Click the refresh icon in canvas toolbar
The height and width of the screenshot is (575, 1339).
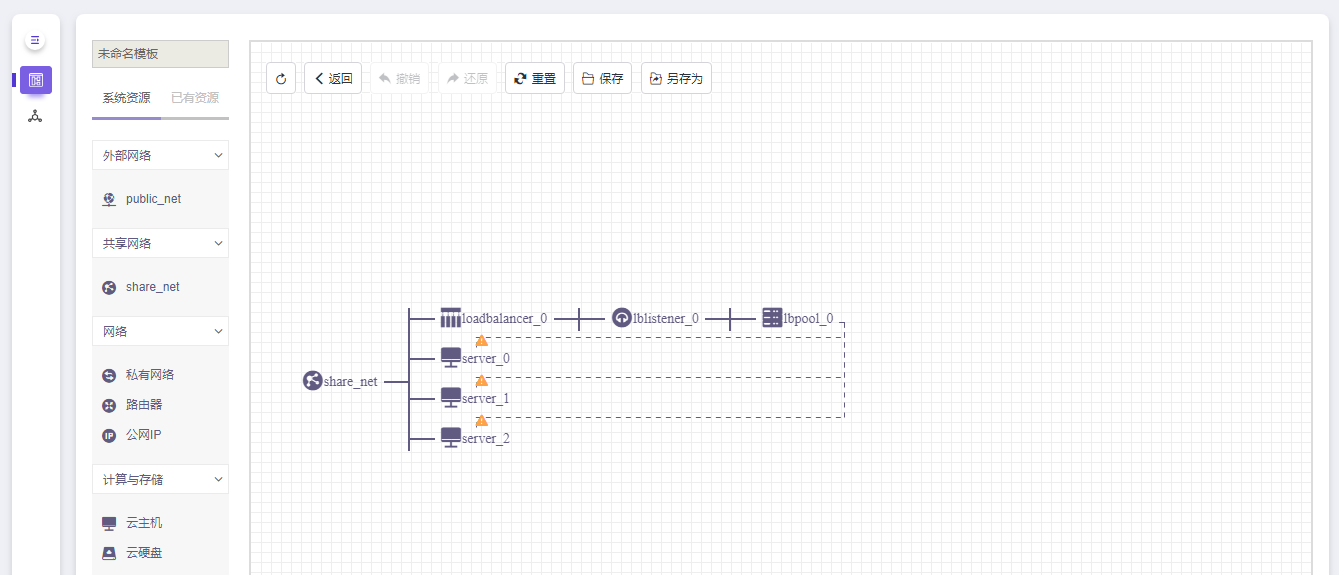click(281, 78)
